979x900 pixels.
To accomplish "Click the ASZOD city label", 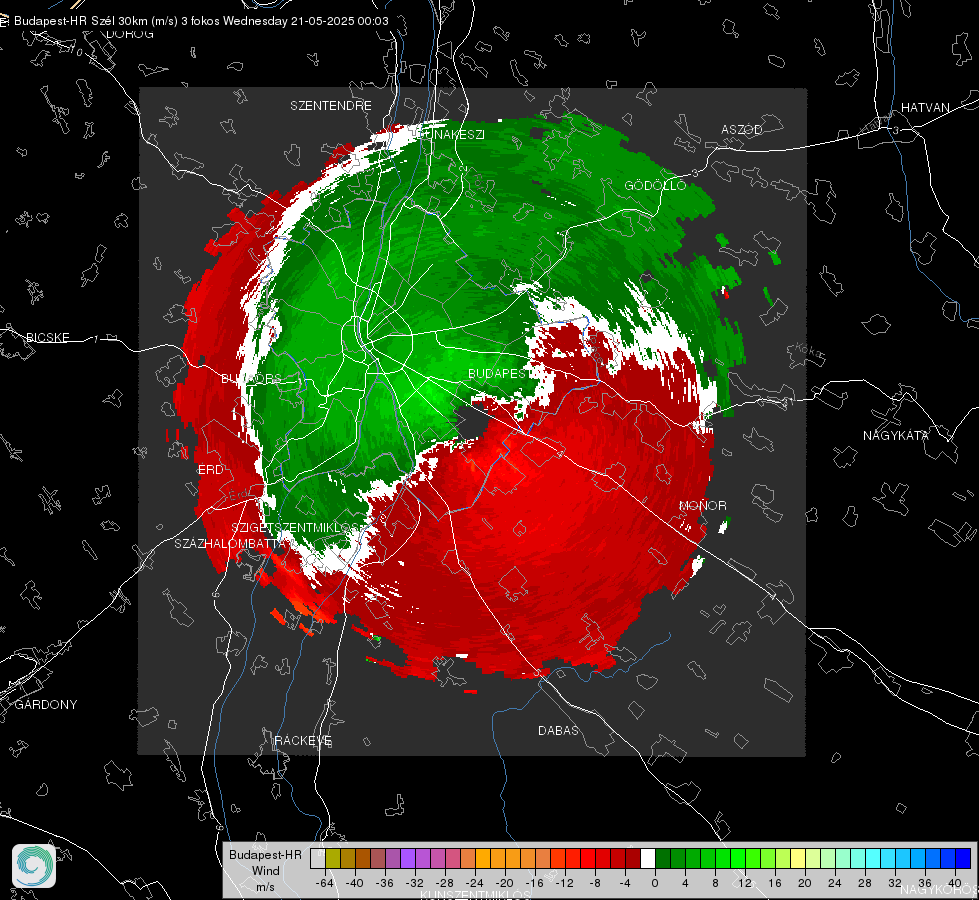I will [742, 129].
